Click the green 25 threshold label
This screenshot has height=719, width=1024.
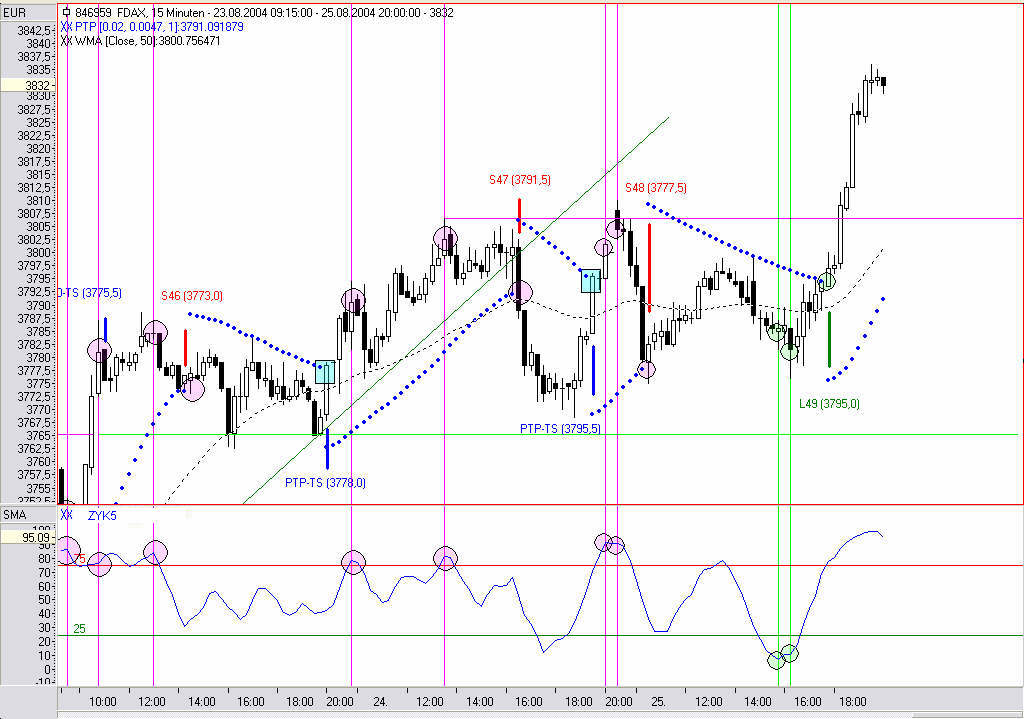coord(79,629)
